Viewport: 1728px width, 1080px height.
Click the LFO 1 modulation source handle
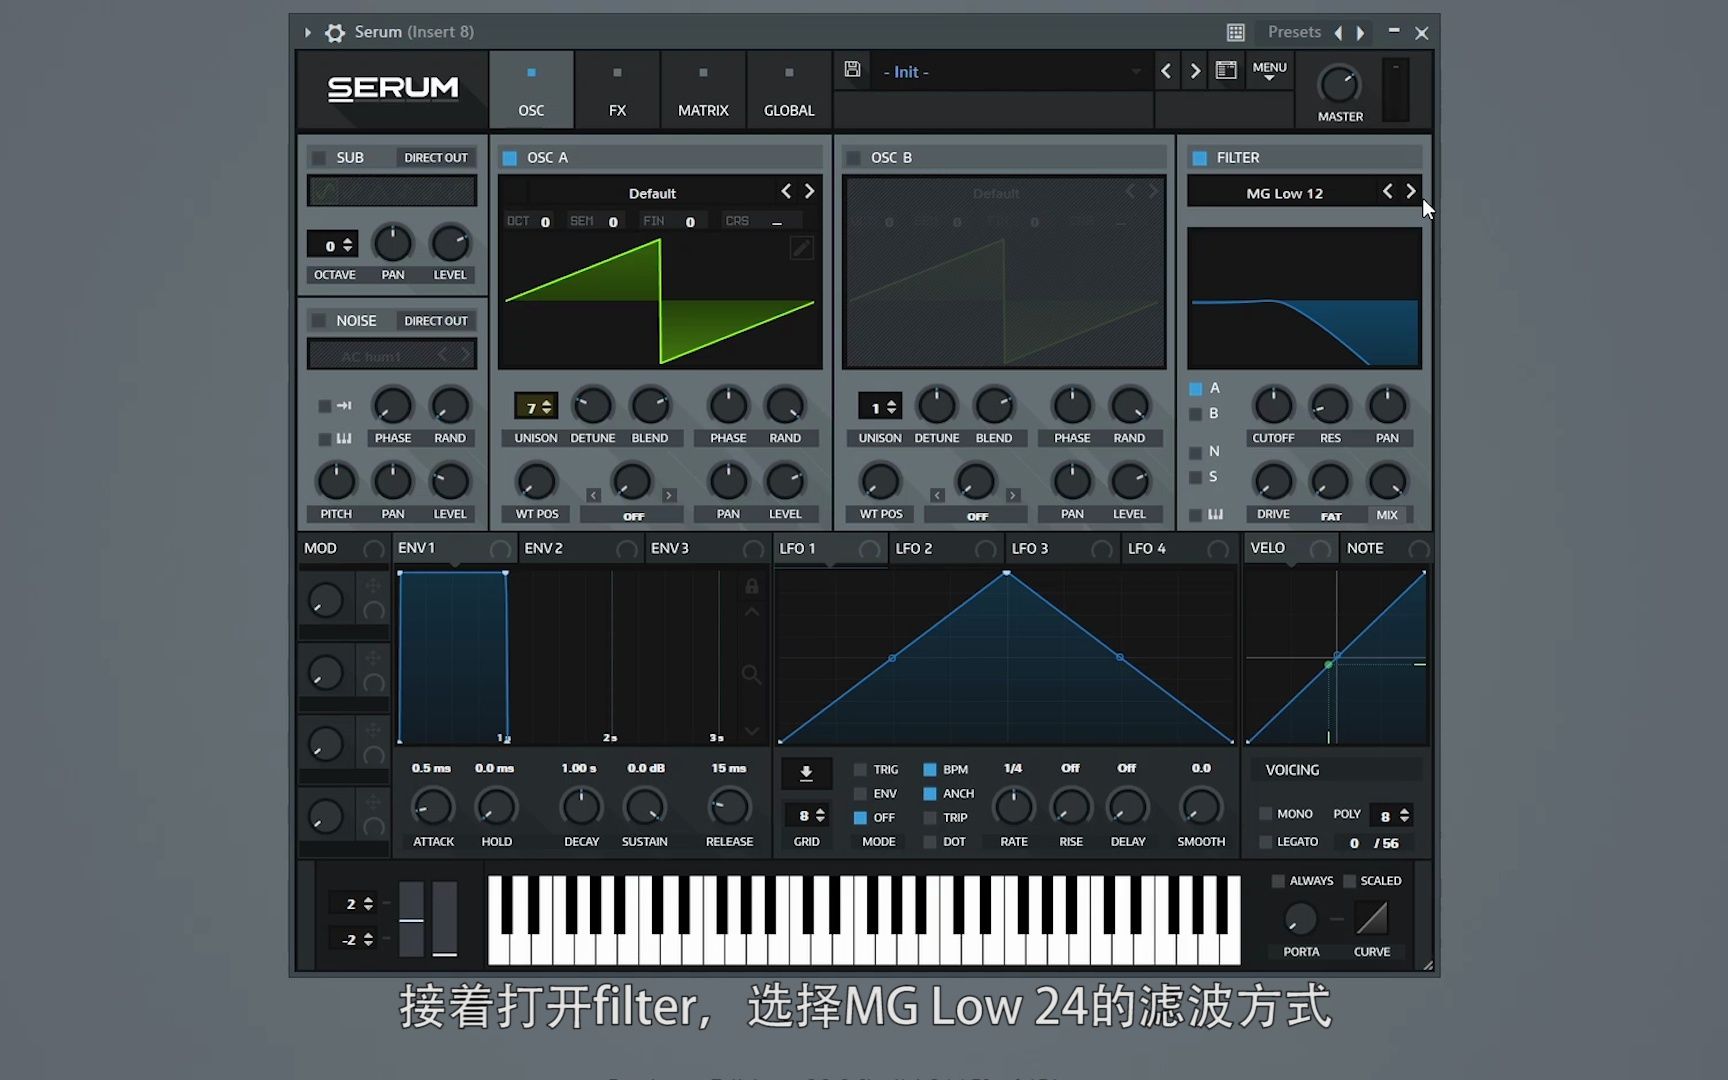coord(870,549)
